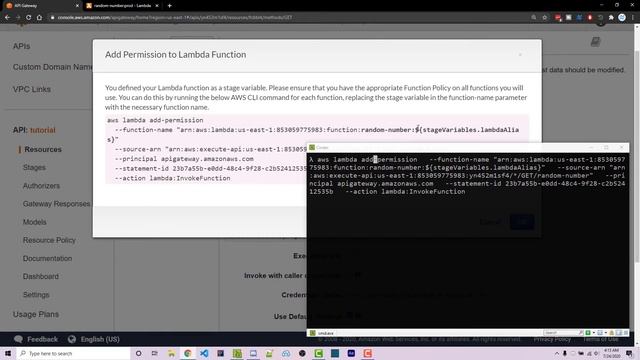Select Settings in the API menu

pos(36,295)
